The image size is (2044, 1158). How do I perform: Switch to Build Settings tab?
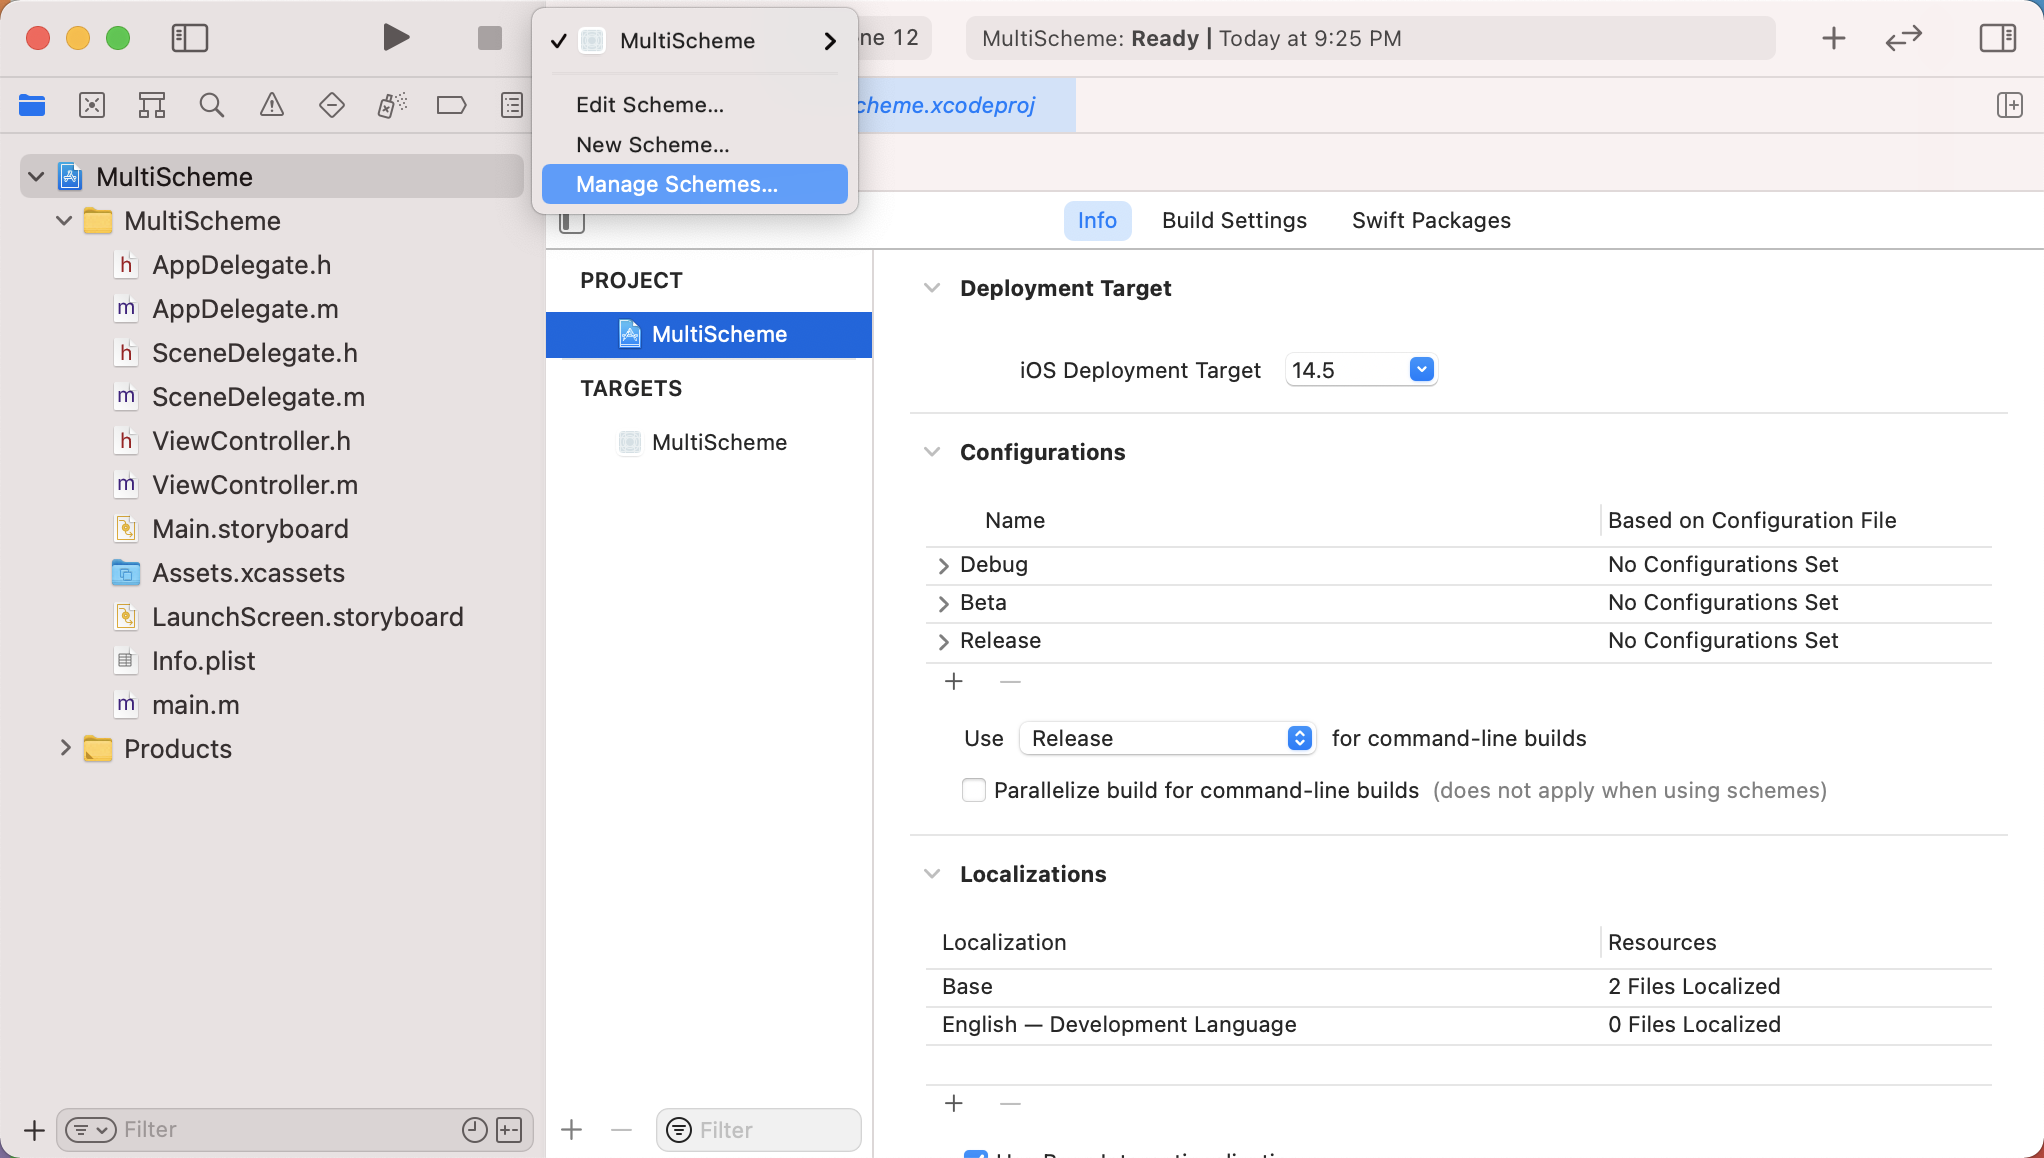coord(1234,220)
